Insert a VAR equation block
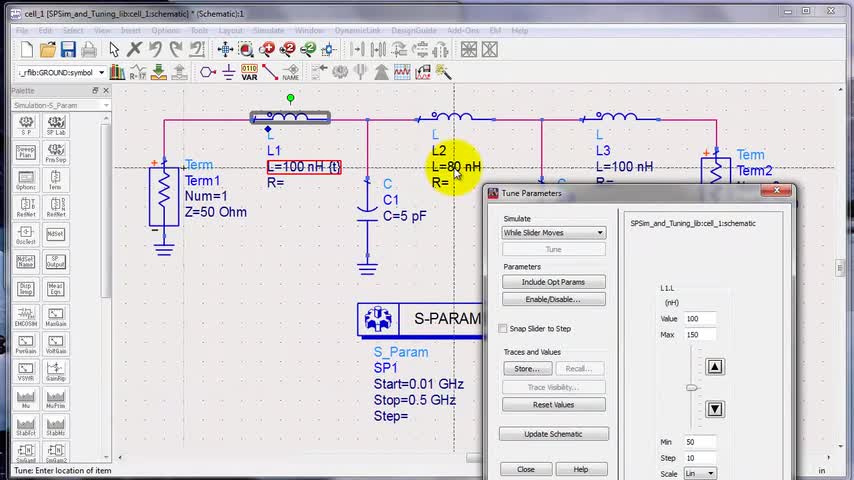This screenshot has height=480, width=854. (x=249, y=72)
